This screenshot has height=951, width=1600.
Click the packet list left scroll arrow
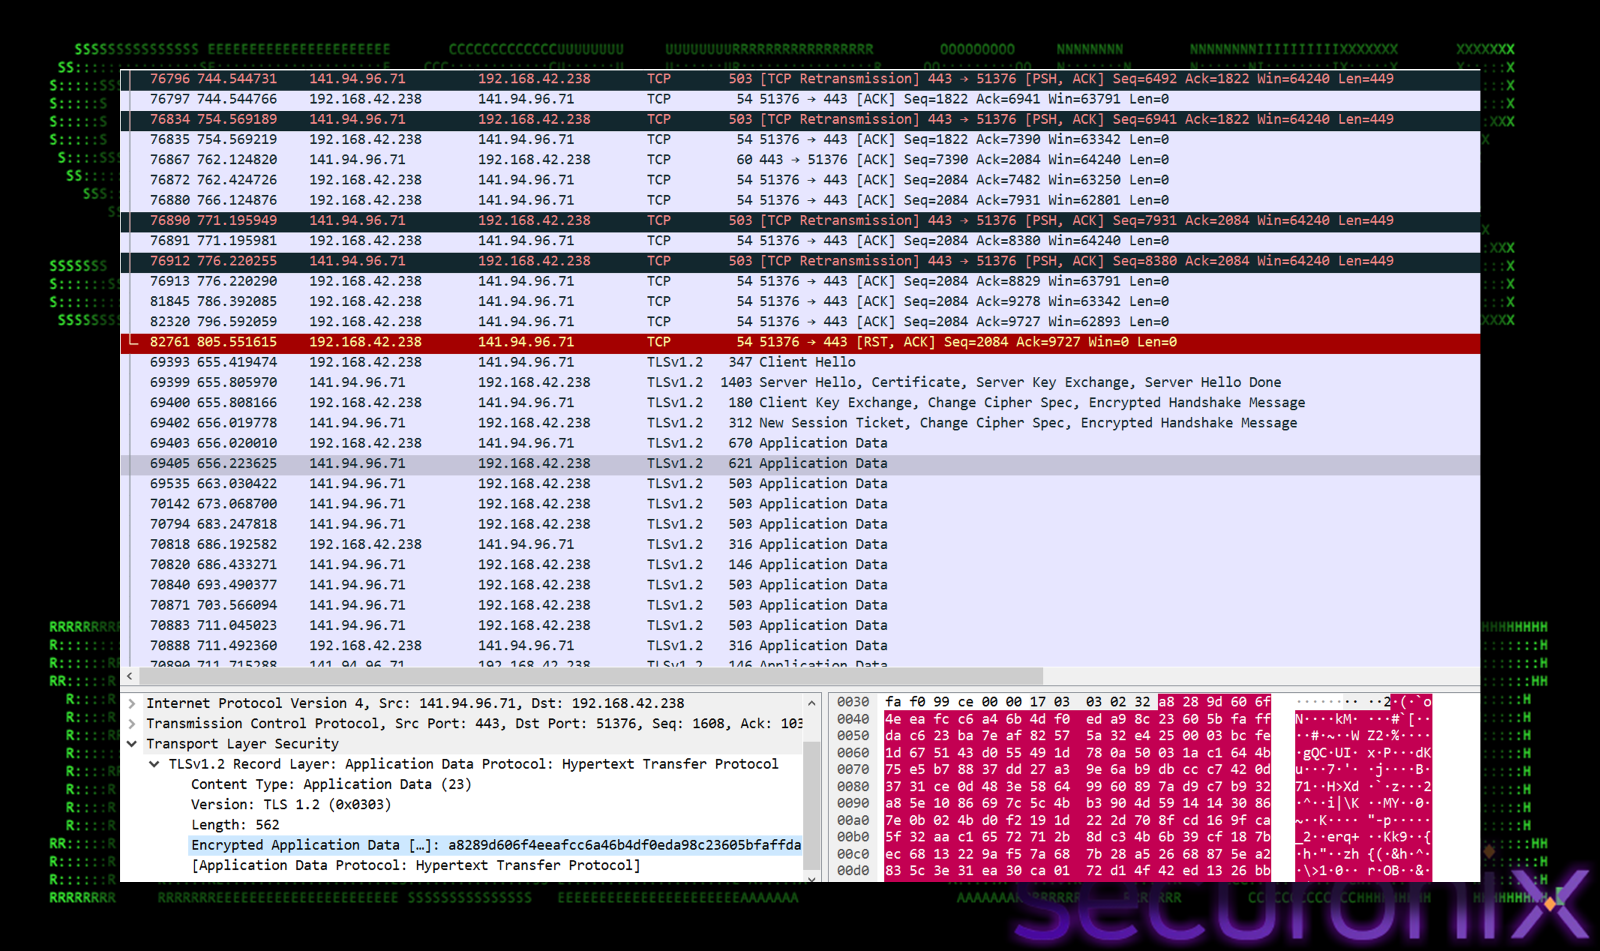pos(130,677)
